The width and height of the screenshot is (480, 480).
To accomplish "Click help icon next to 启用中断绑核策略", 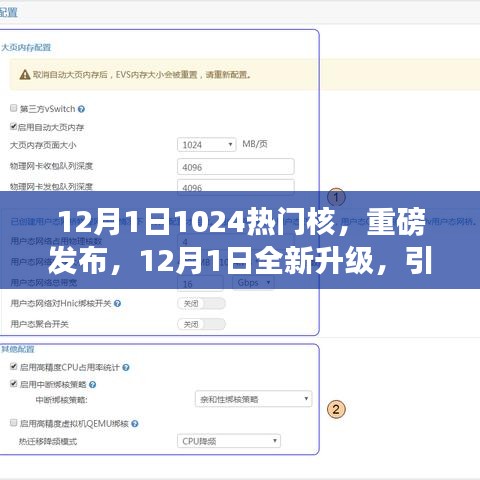I will (x=93, y=385).
